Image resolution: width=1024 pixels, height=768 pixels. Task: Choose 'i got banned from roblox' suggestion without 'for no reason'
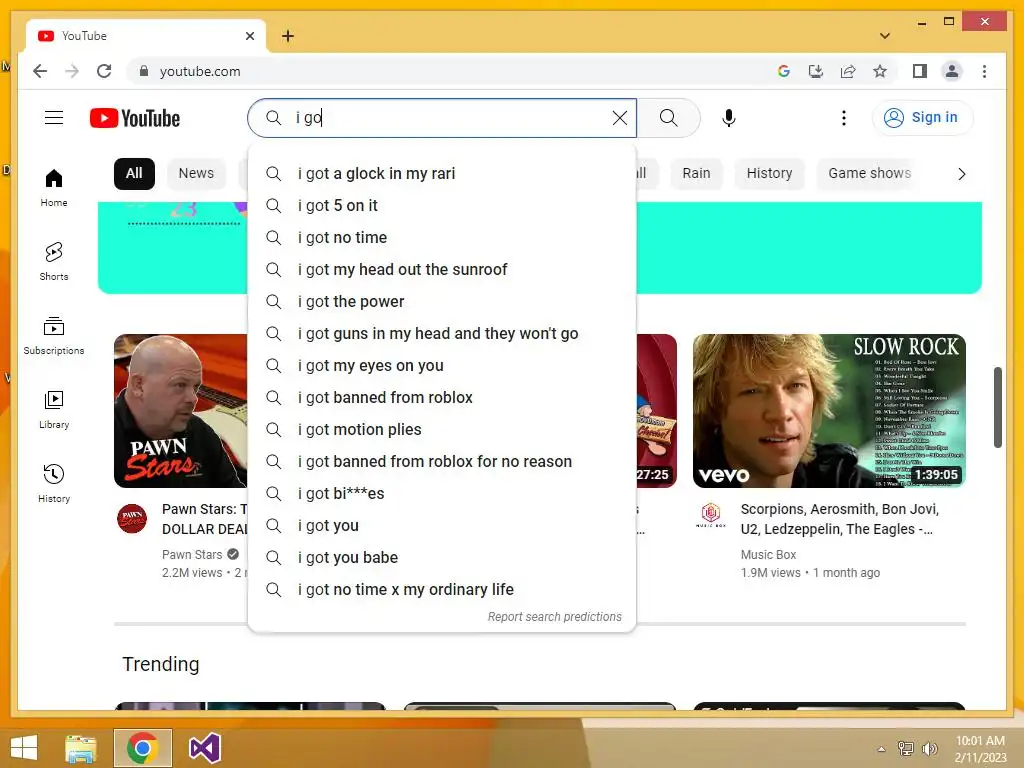click(442, 398)
